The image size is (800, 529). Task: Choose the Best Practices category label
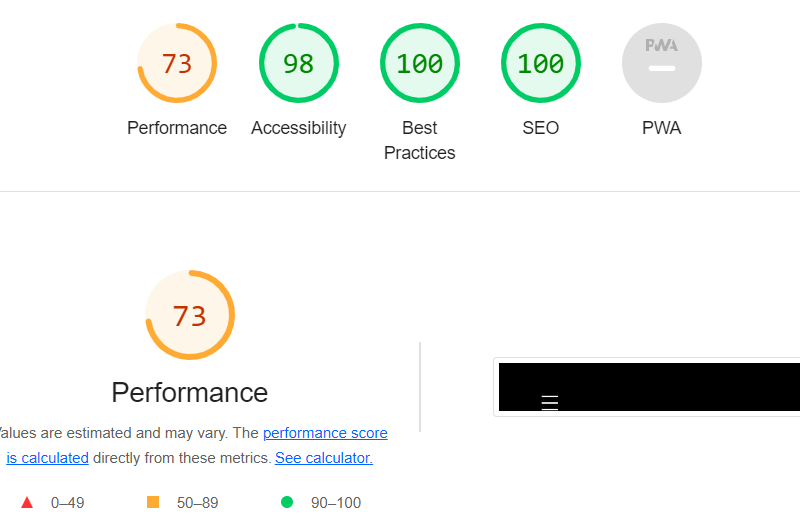420,140
